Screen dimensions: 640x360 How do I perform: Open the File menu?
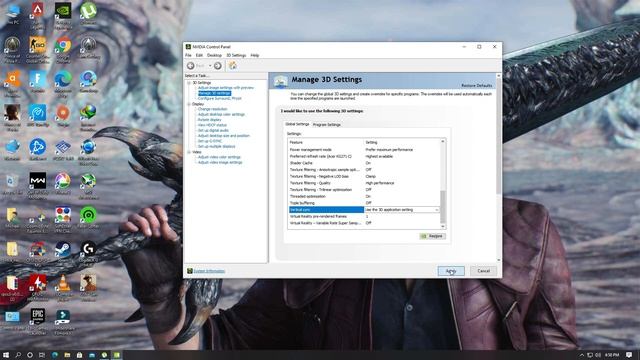188,55
